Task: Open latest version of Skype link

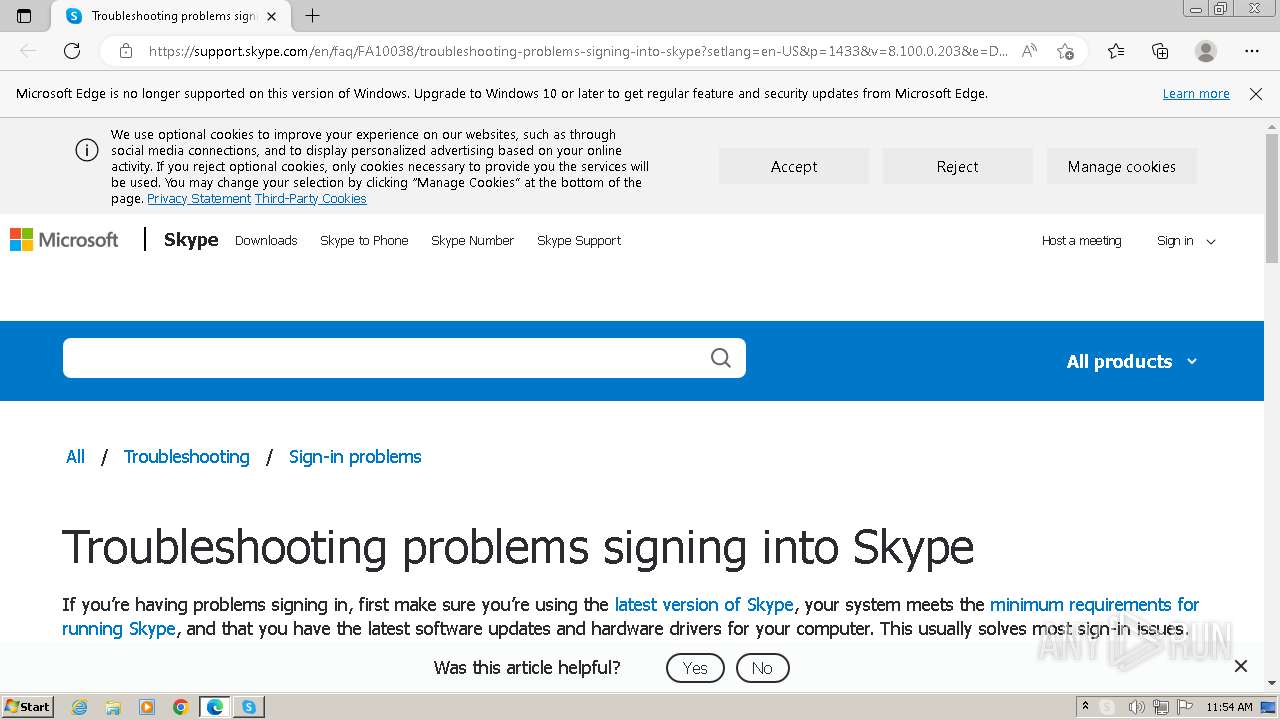Action: 704,605
